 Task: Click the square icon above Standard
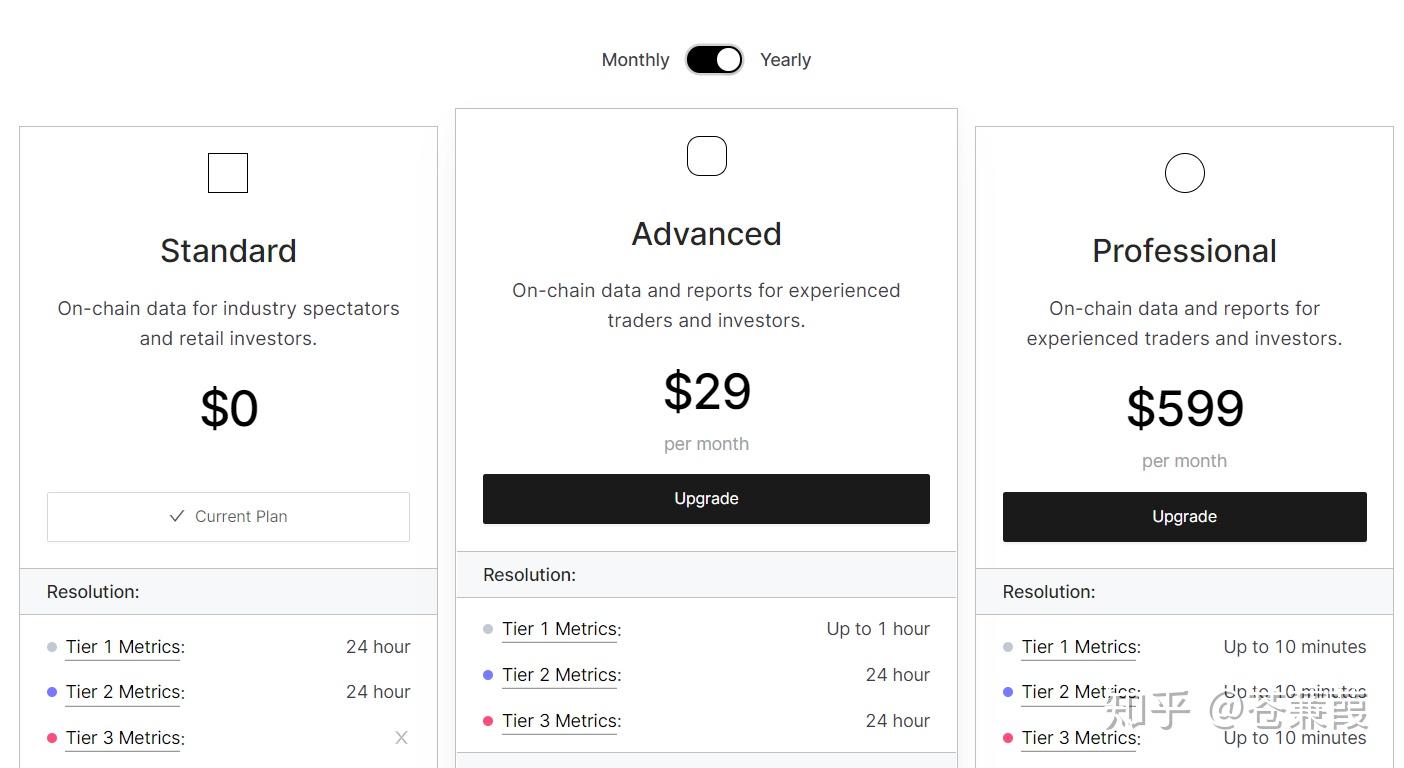[x=228, y=173]
